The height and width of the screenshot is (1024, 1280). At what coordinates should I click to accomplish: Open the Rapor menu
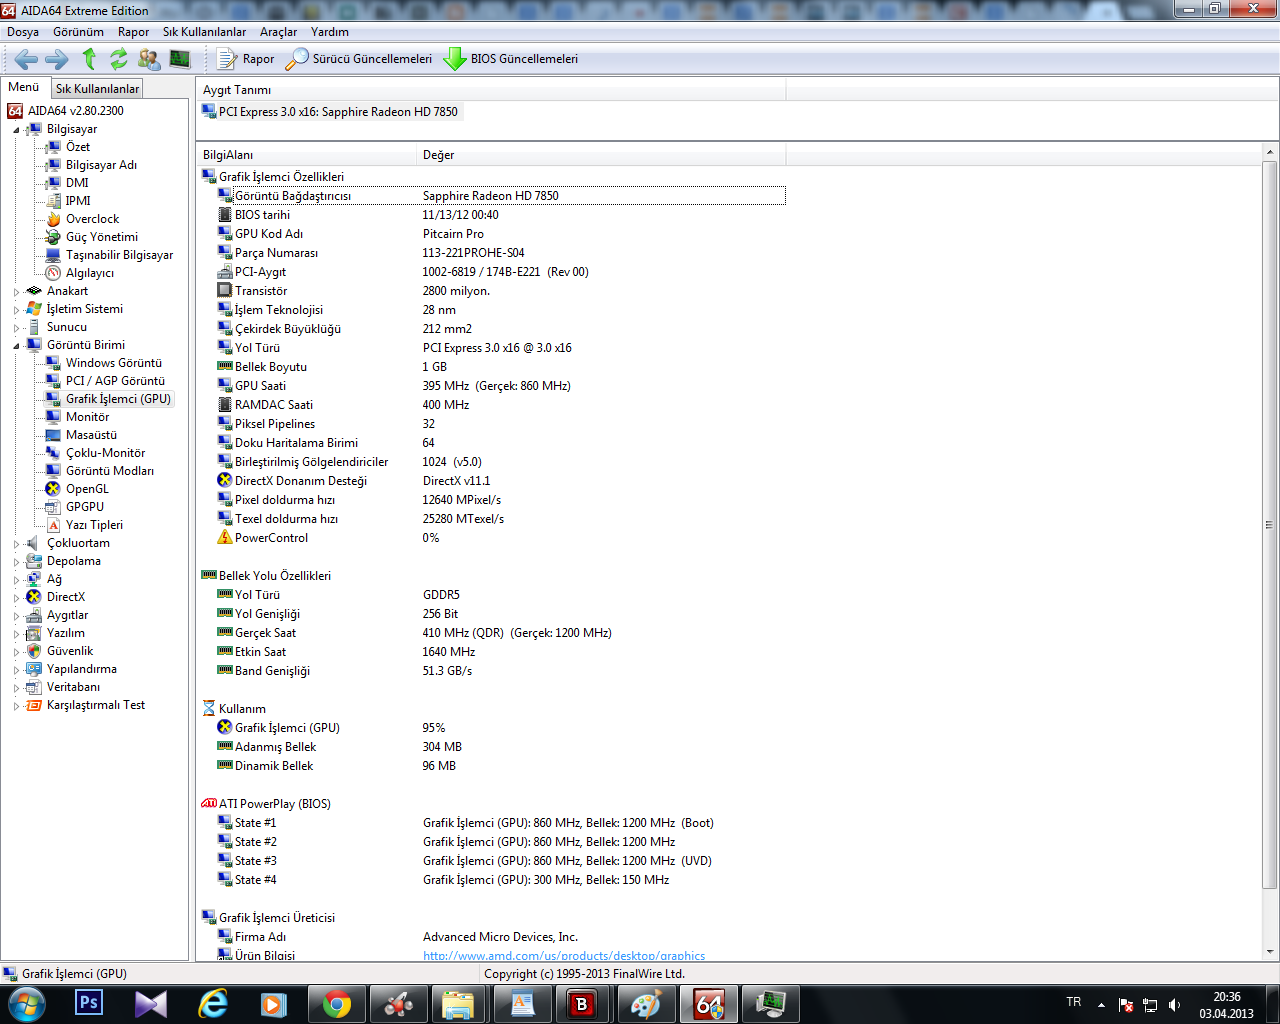[x=133, y=32]
